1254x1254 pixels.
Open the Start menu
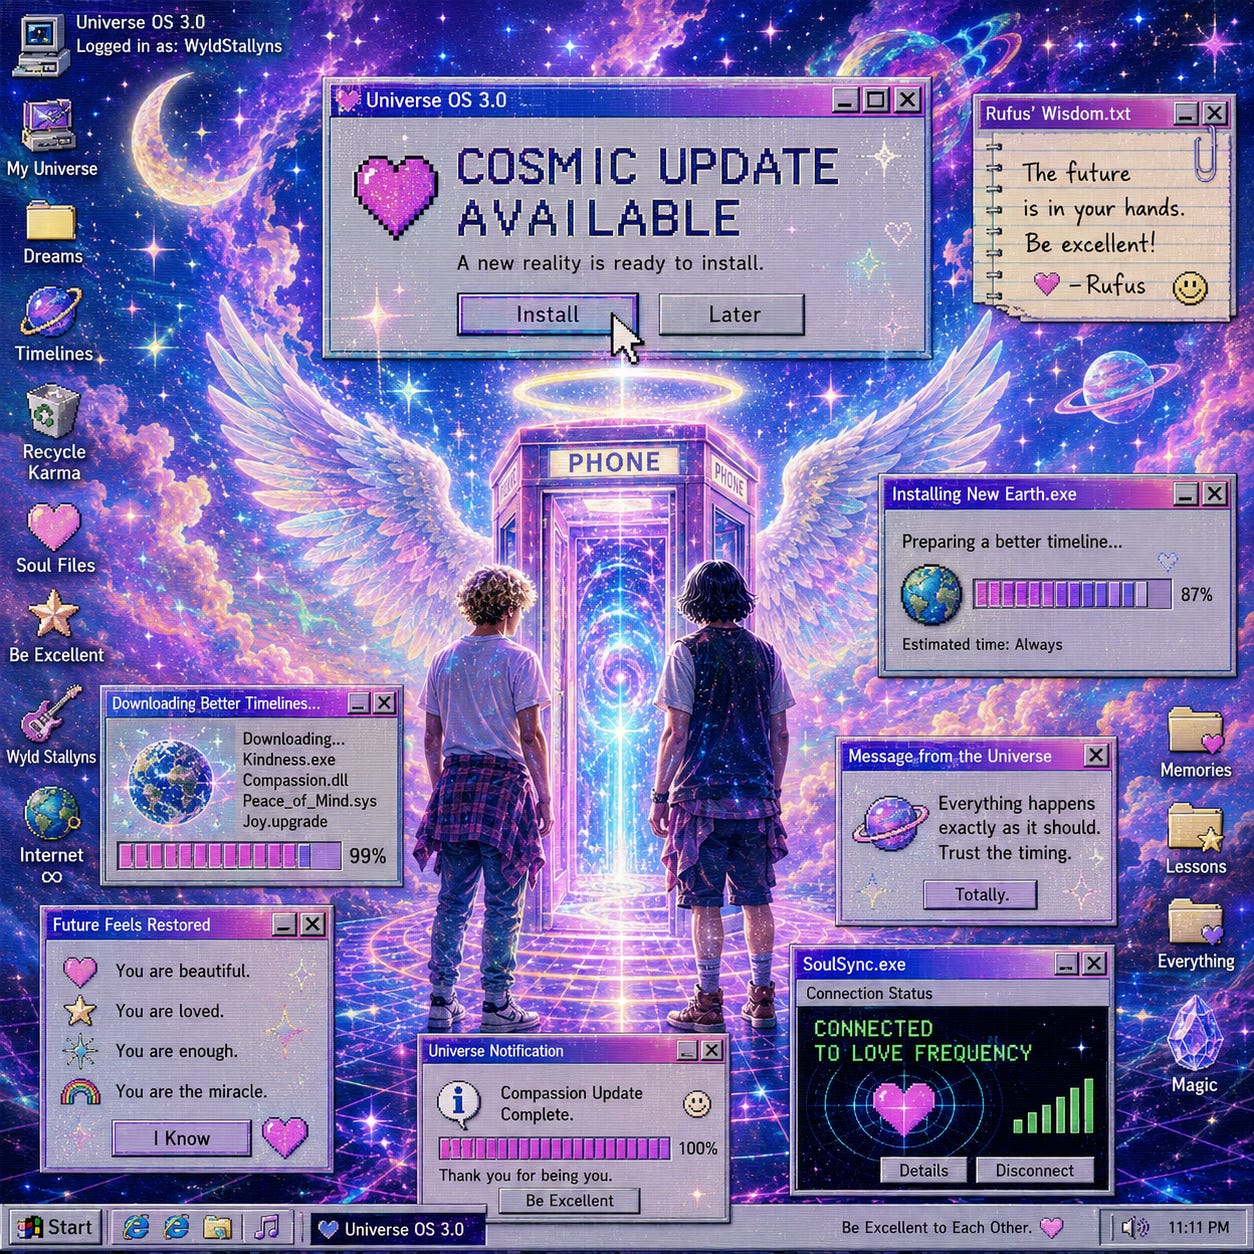[x=56, y=1227]
